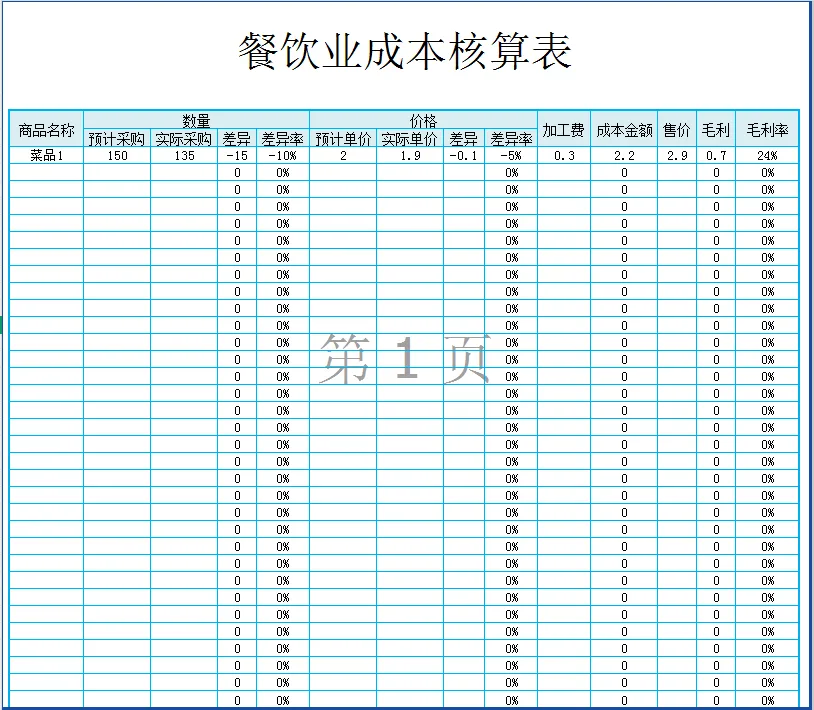The width and height of the screenshot is (814, 710).
Task: Click the price difference rate cell -5%
Action: pyautogui.click(x=511, y=155)
